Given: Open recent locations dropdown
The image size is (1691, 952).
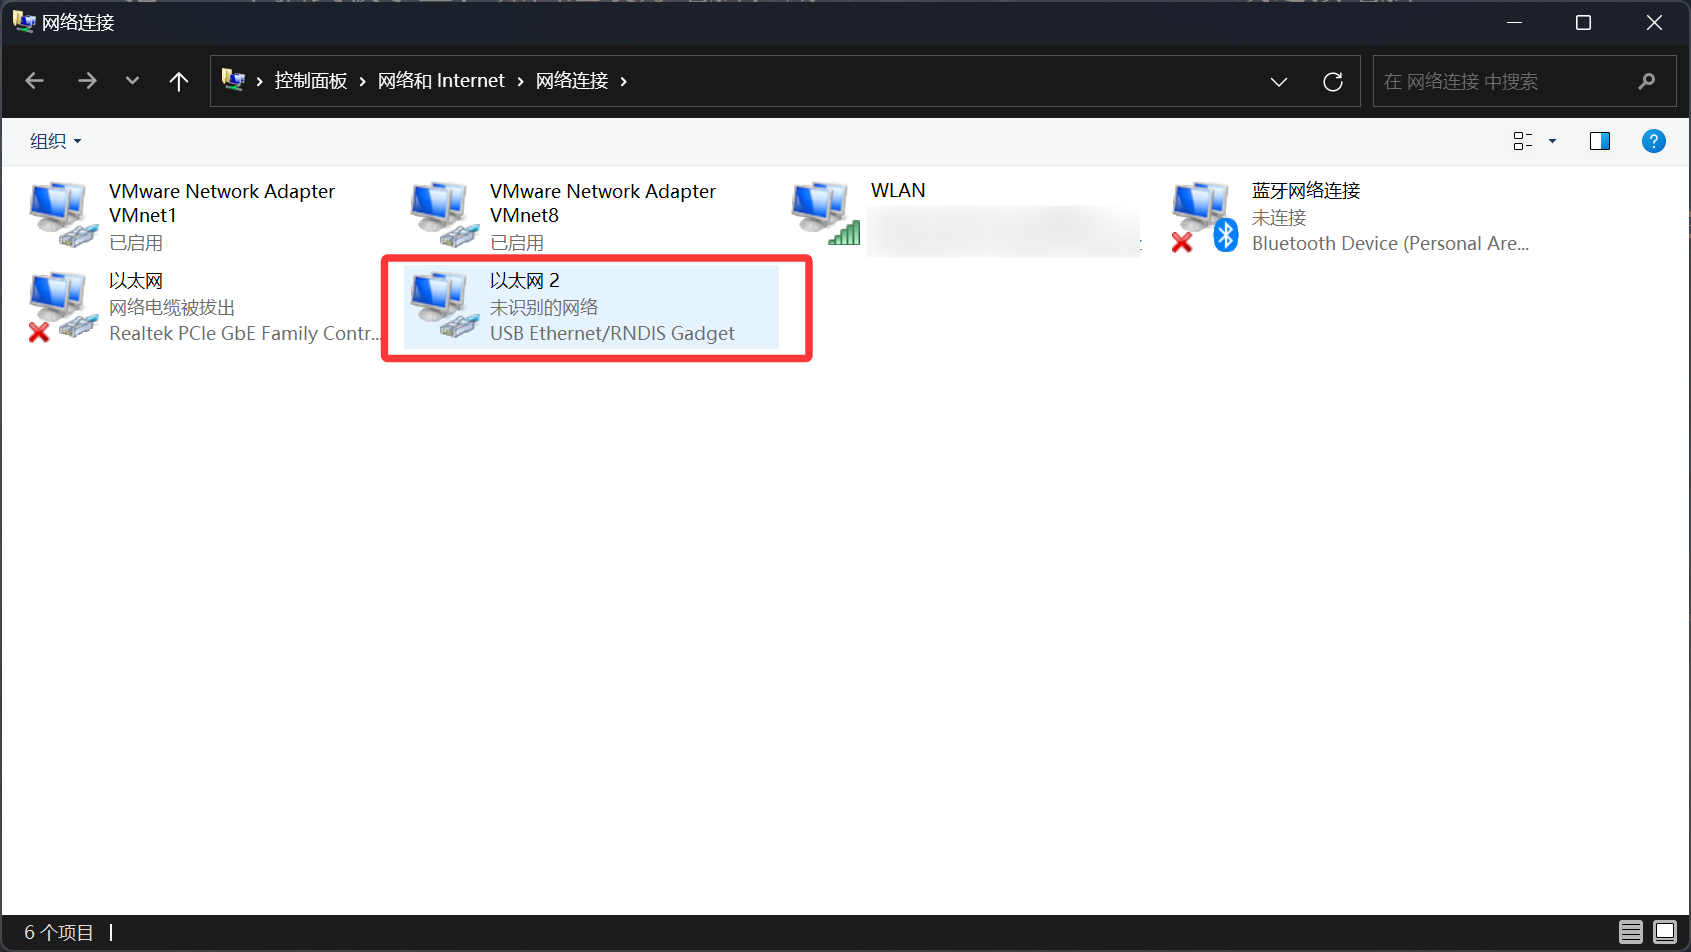Looking at the screenshot, I should click(x=132, y=82).
